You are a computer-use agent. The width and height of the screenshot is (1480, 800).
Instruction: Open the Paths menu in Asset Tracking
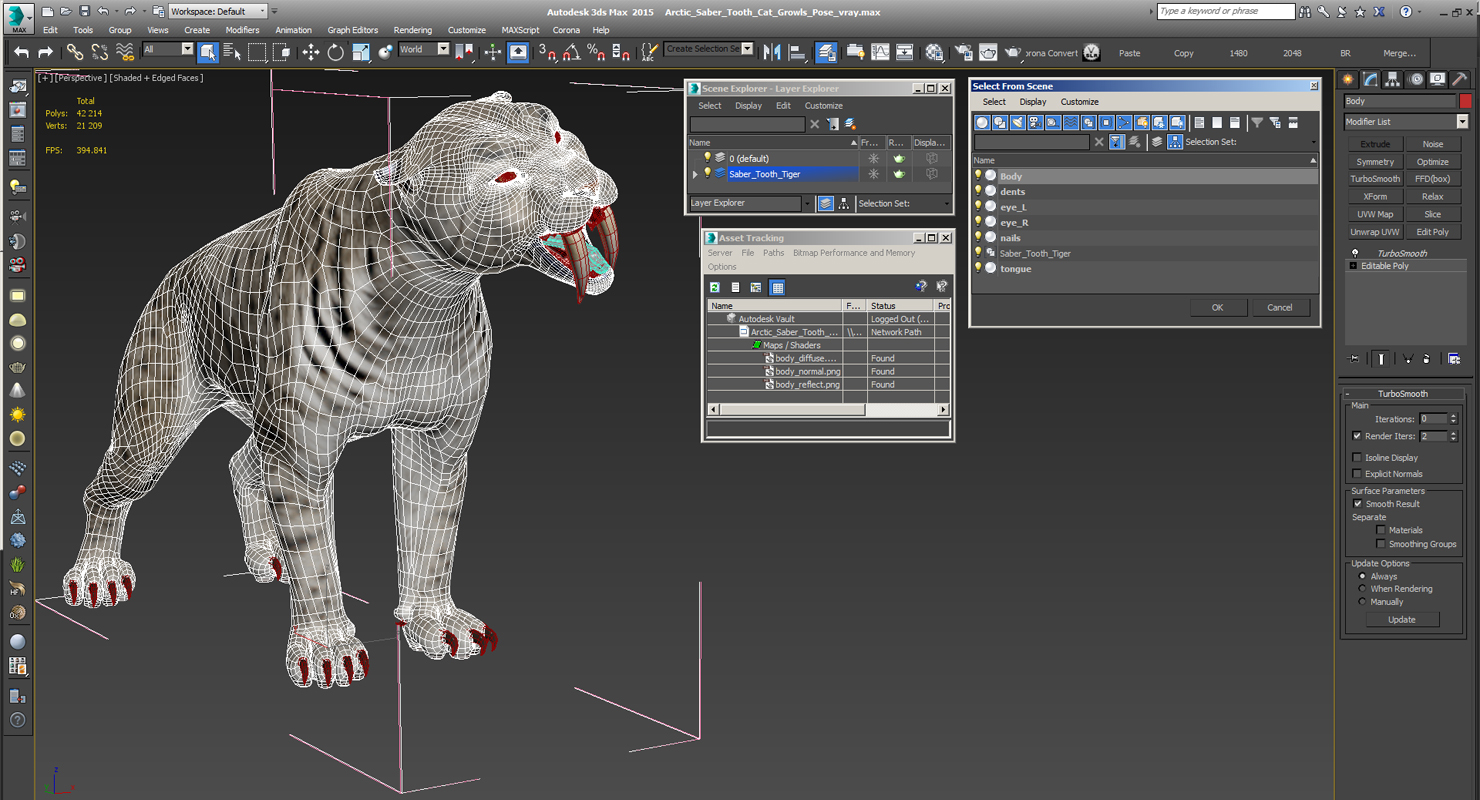click(774, 253)
